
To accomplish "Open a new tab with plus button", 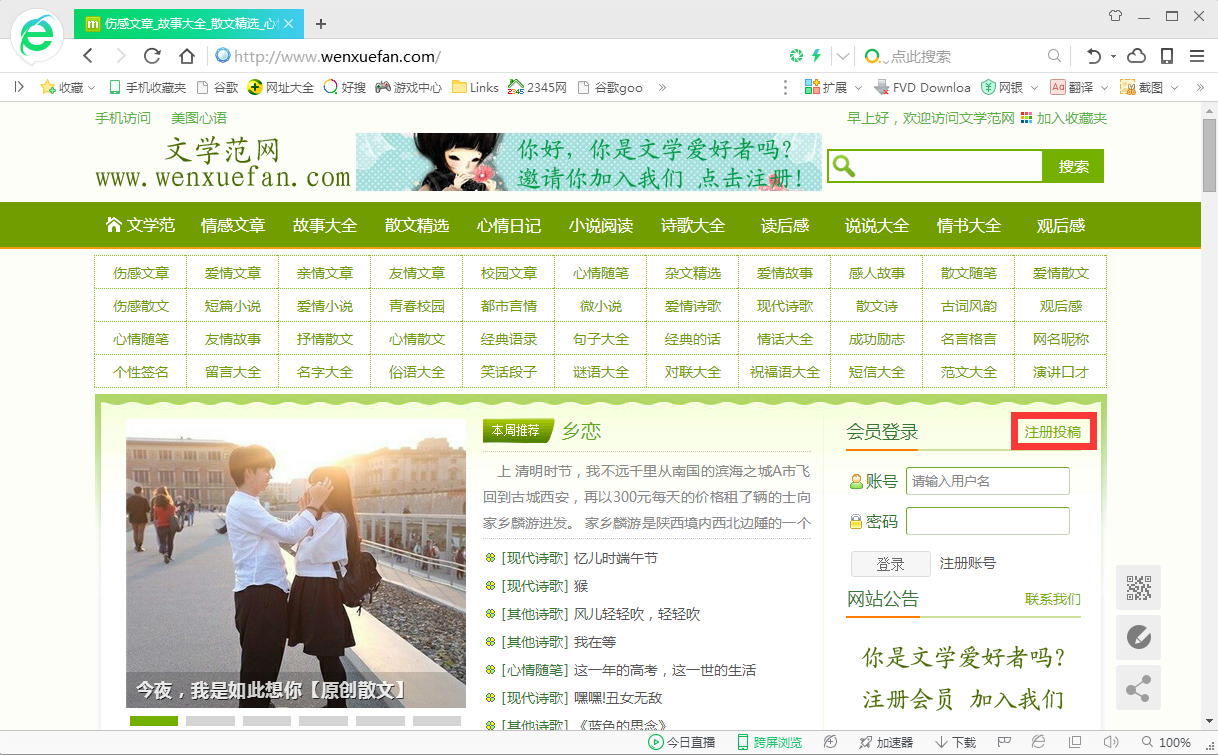I will tap(321, 23).
